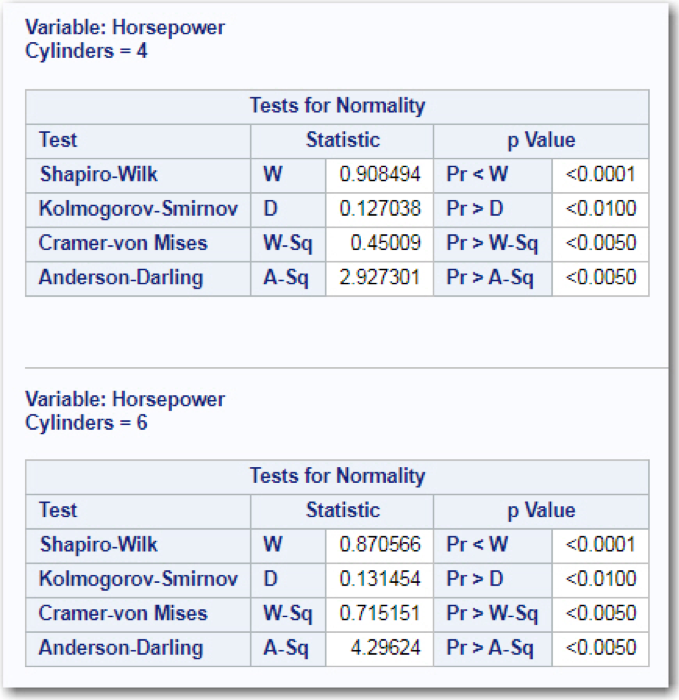Select the Anderson-Darling row label in Cylinders 6 table

point(120,647)
